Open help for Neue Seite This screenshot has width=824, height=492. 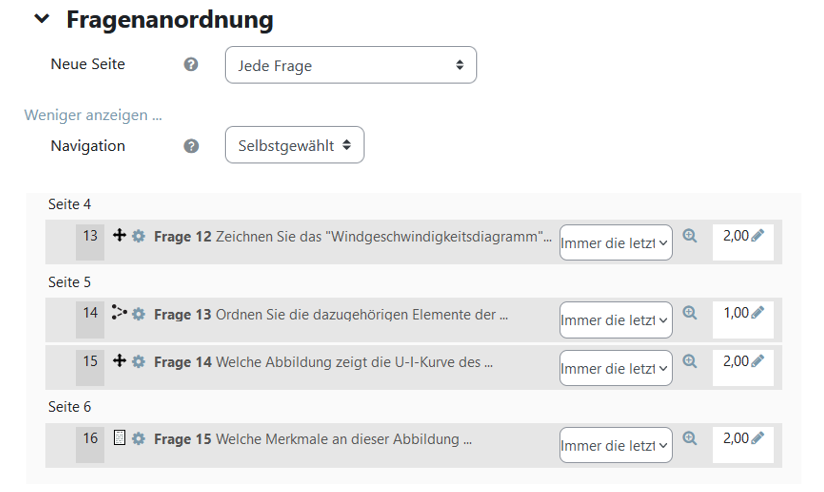tap(191, 65)
